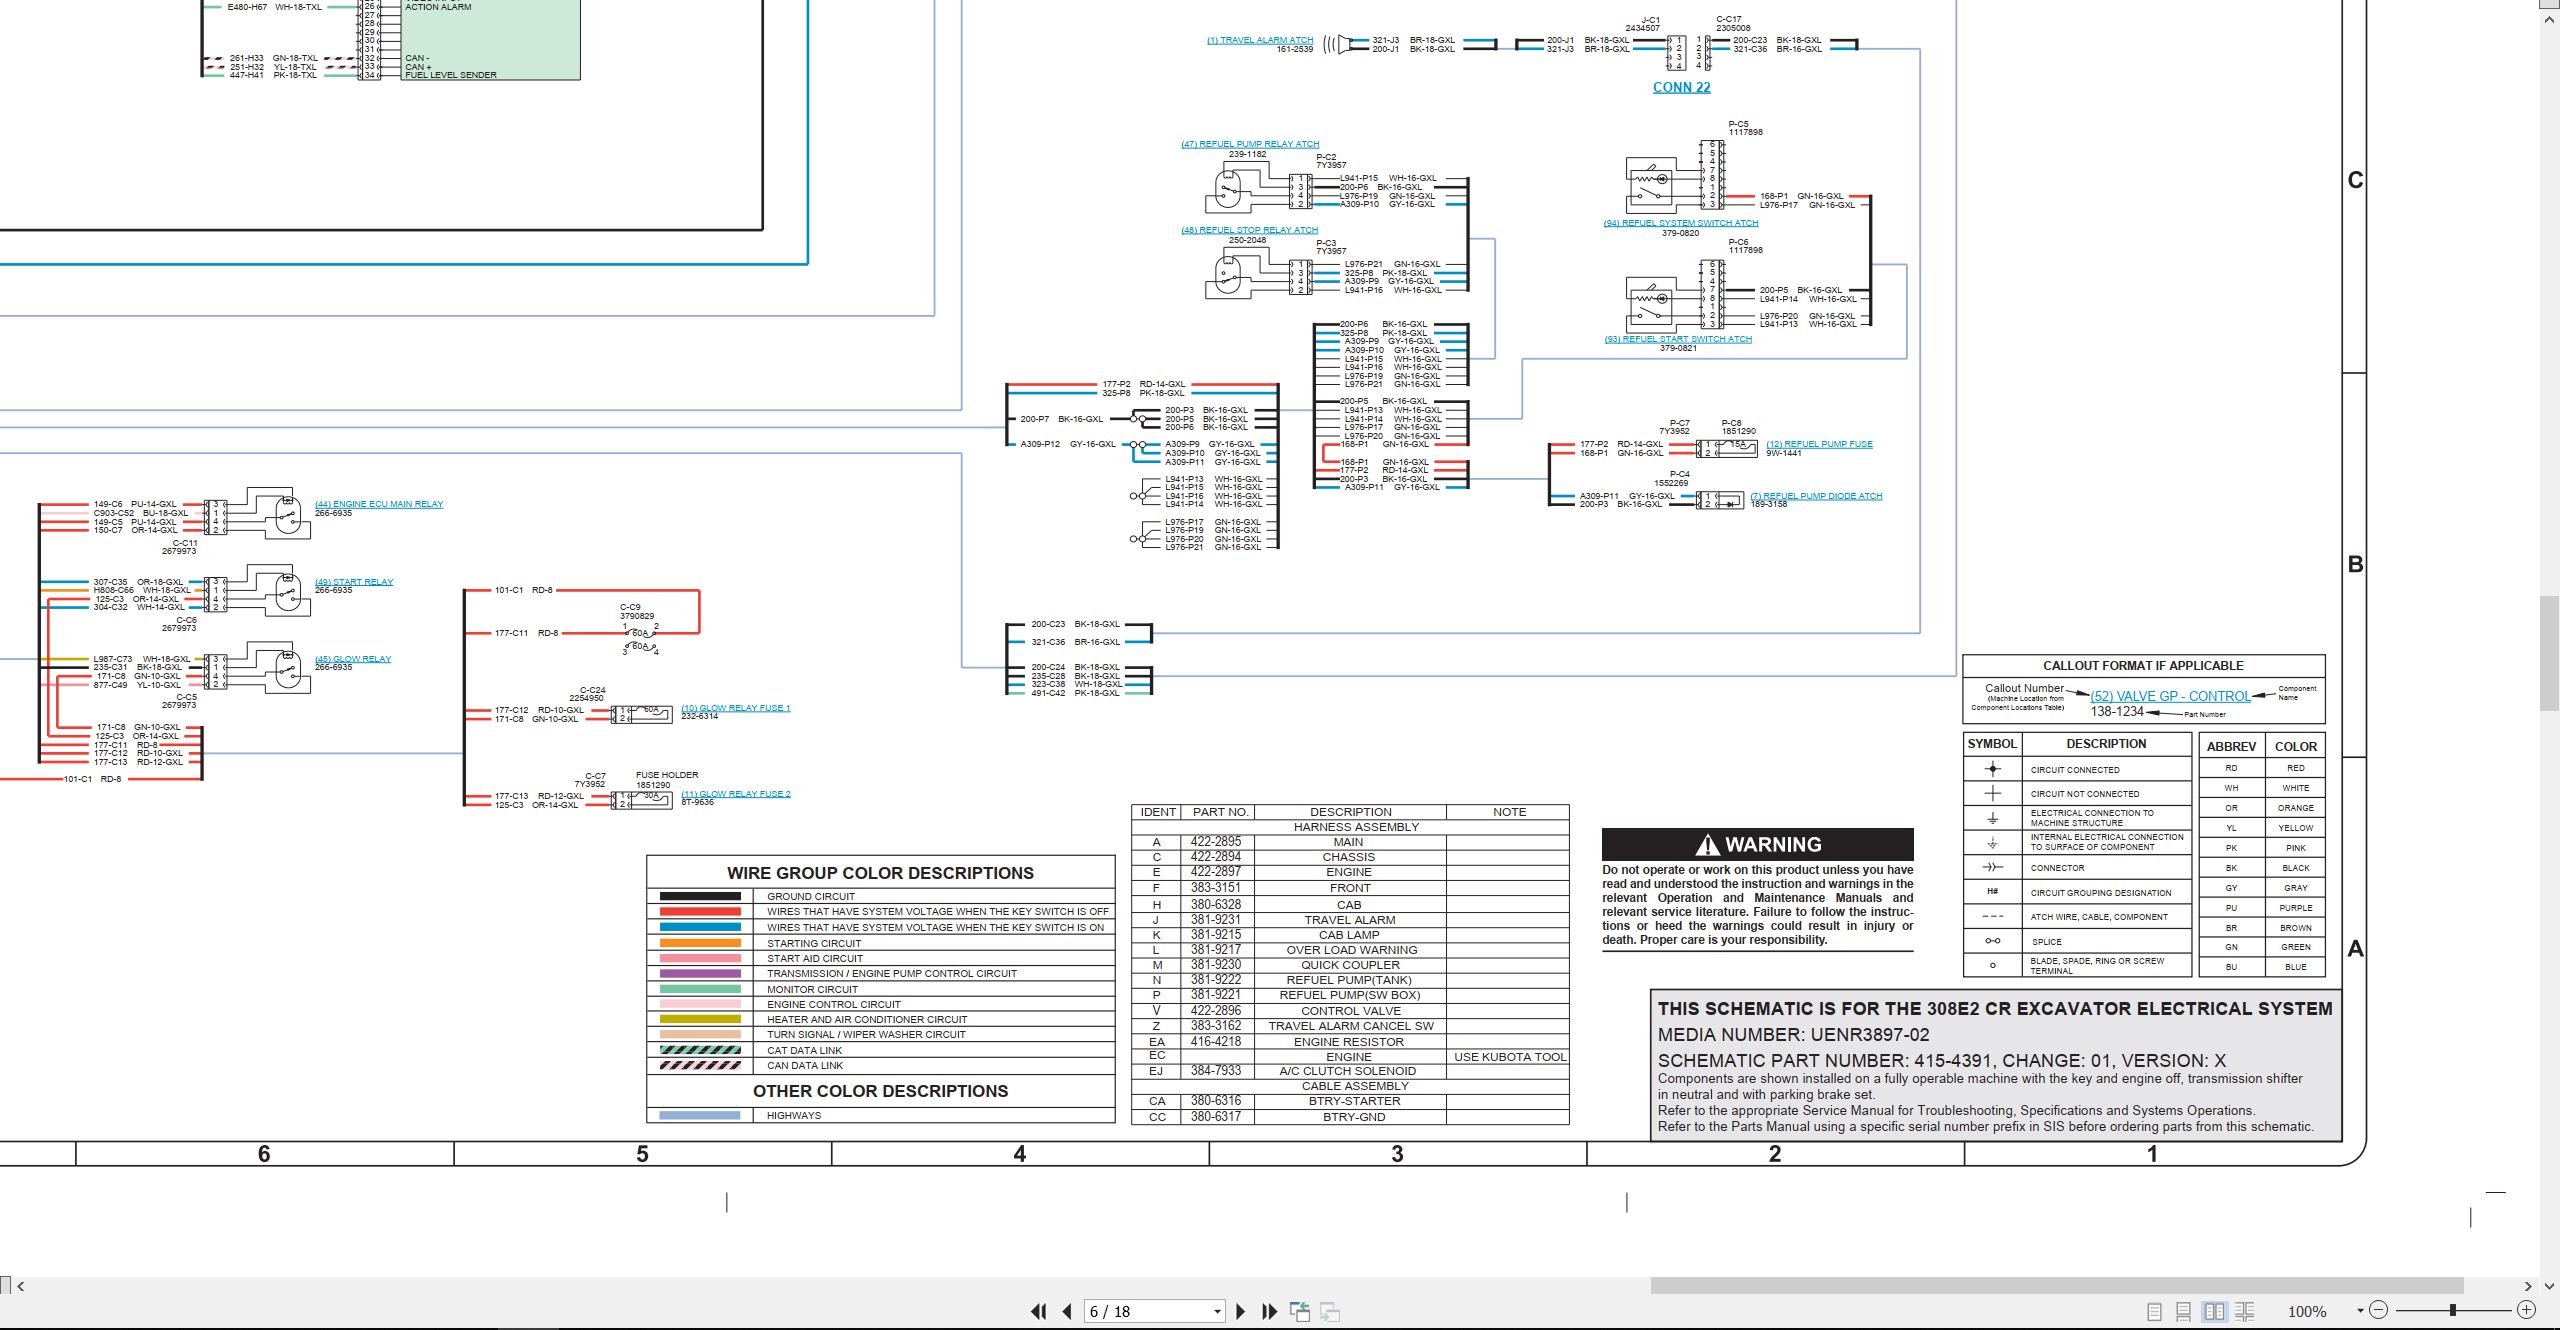Screen dimensions: 2560x1330
Task: Click the FUEL LEVEL SENDER label
Action: click(x=450, y=75)
